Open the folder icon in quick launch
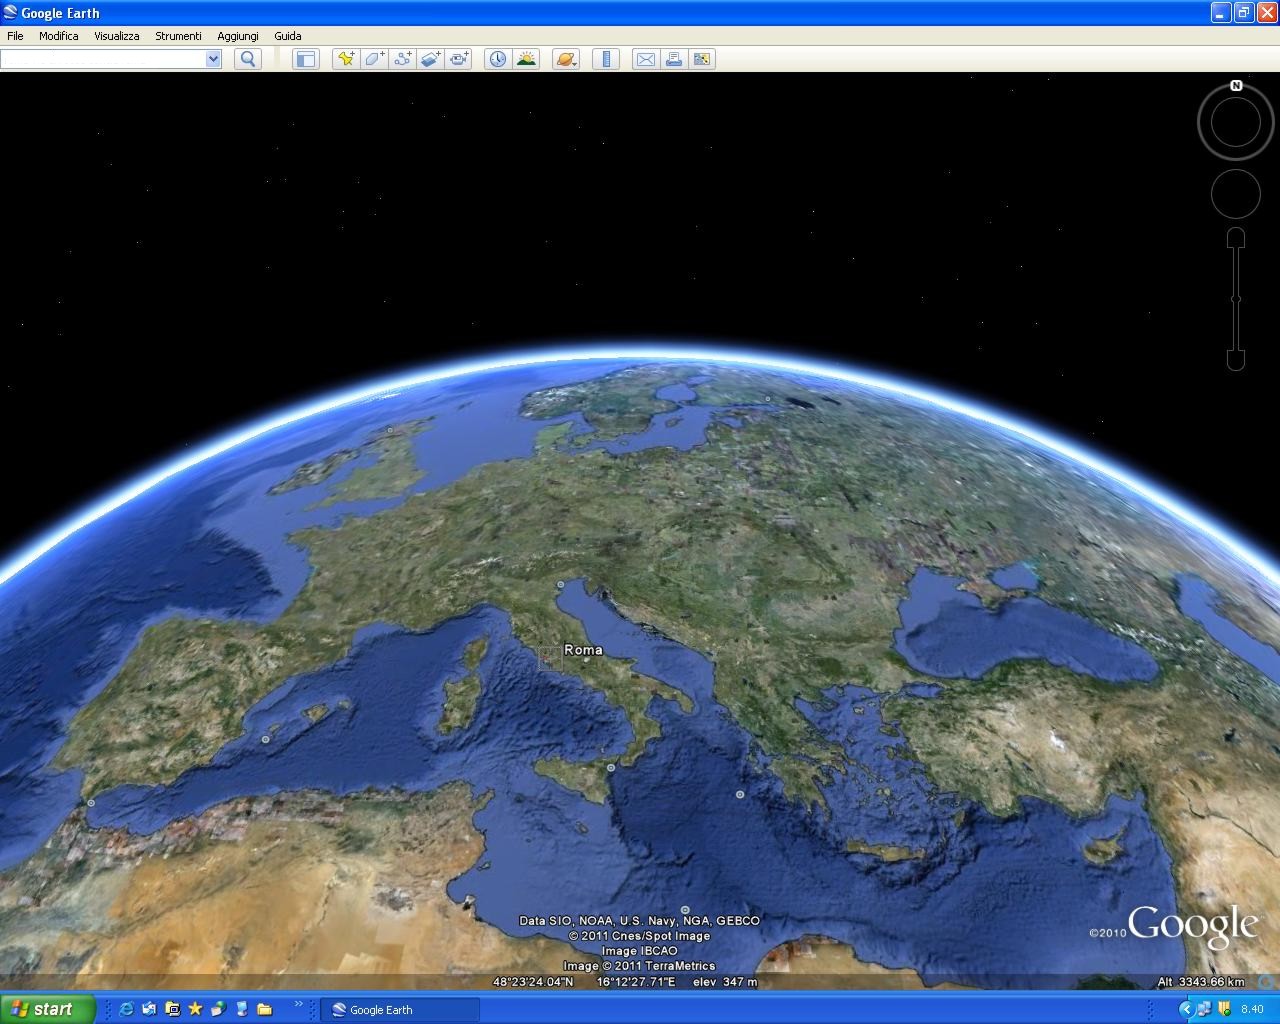 [264, 1009]
